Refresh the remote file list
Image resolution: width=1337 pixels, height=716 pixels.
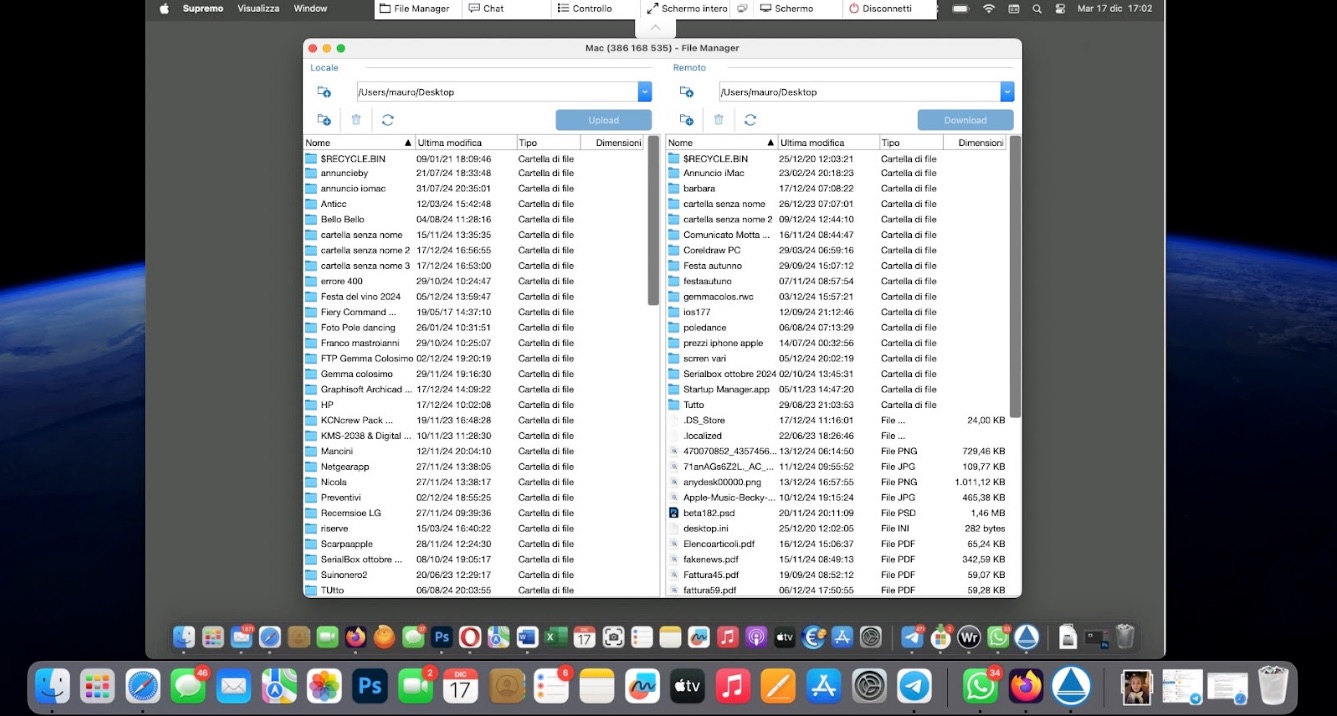click(x=750, y=119)
